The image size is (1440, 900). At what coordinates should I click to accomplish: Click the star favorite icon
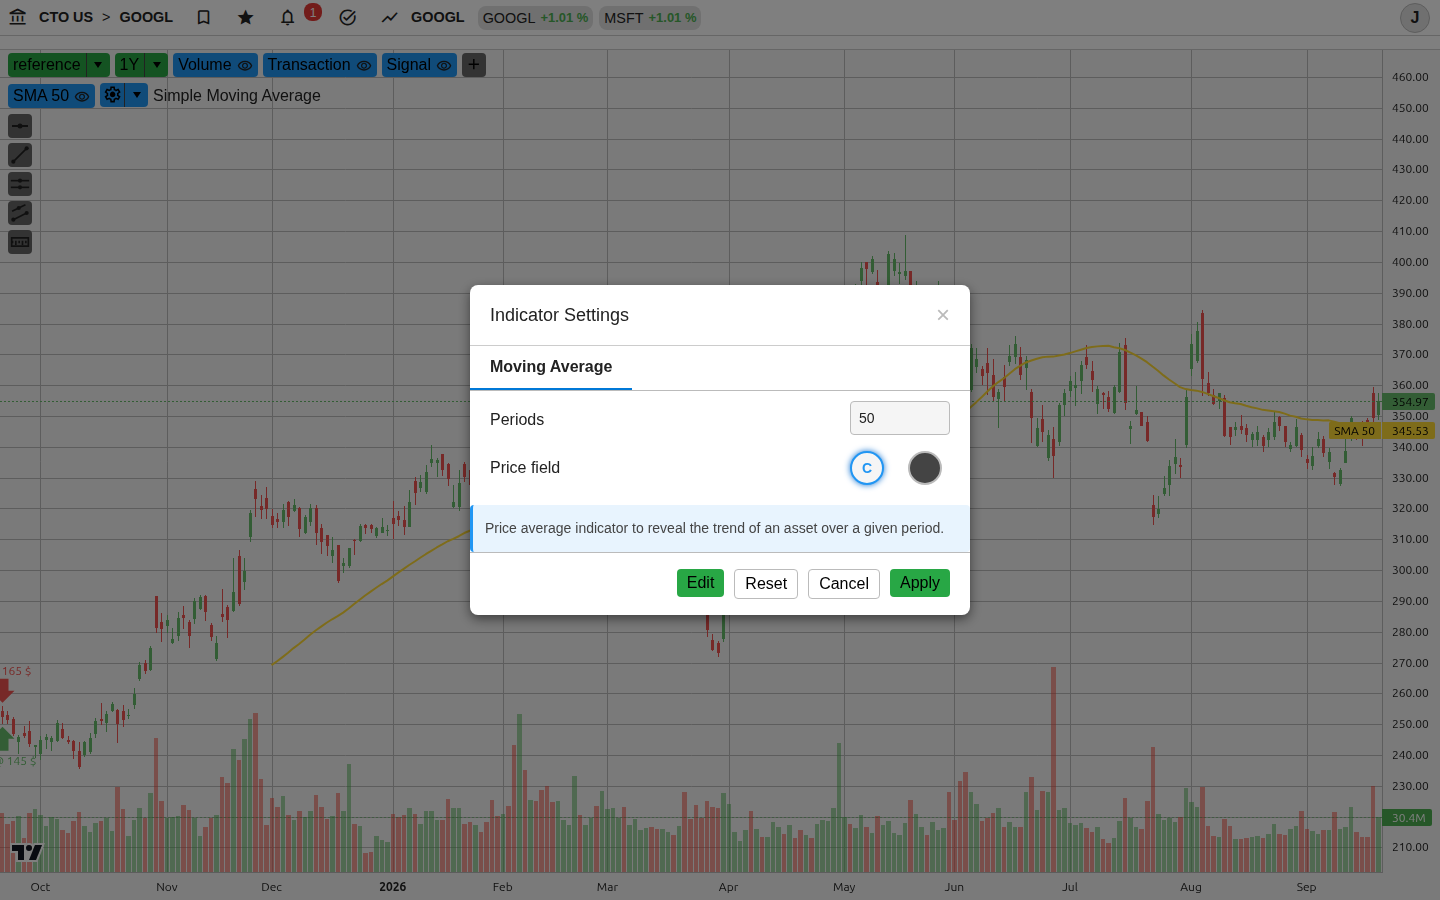click(x=246, y=17)
